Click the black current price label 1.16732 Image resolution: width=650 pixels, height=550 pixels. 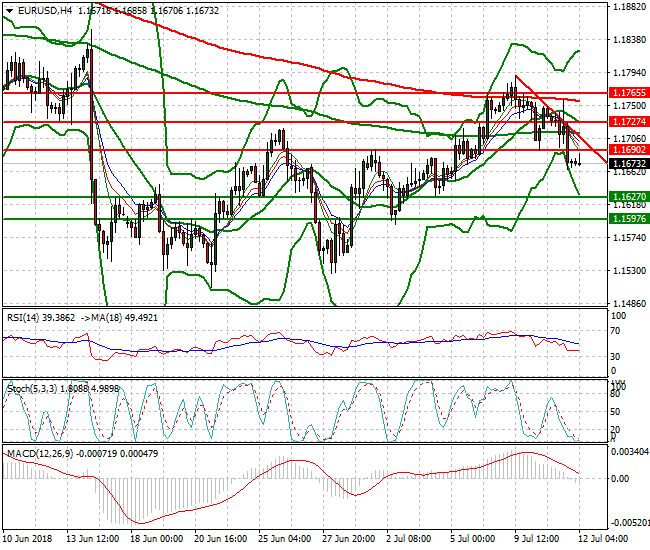[629, 164]
